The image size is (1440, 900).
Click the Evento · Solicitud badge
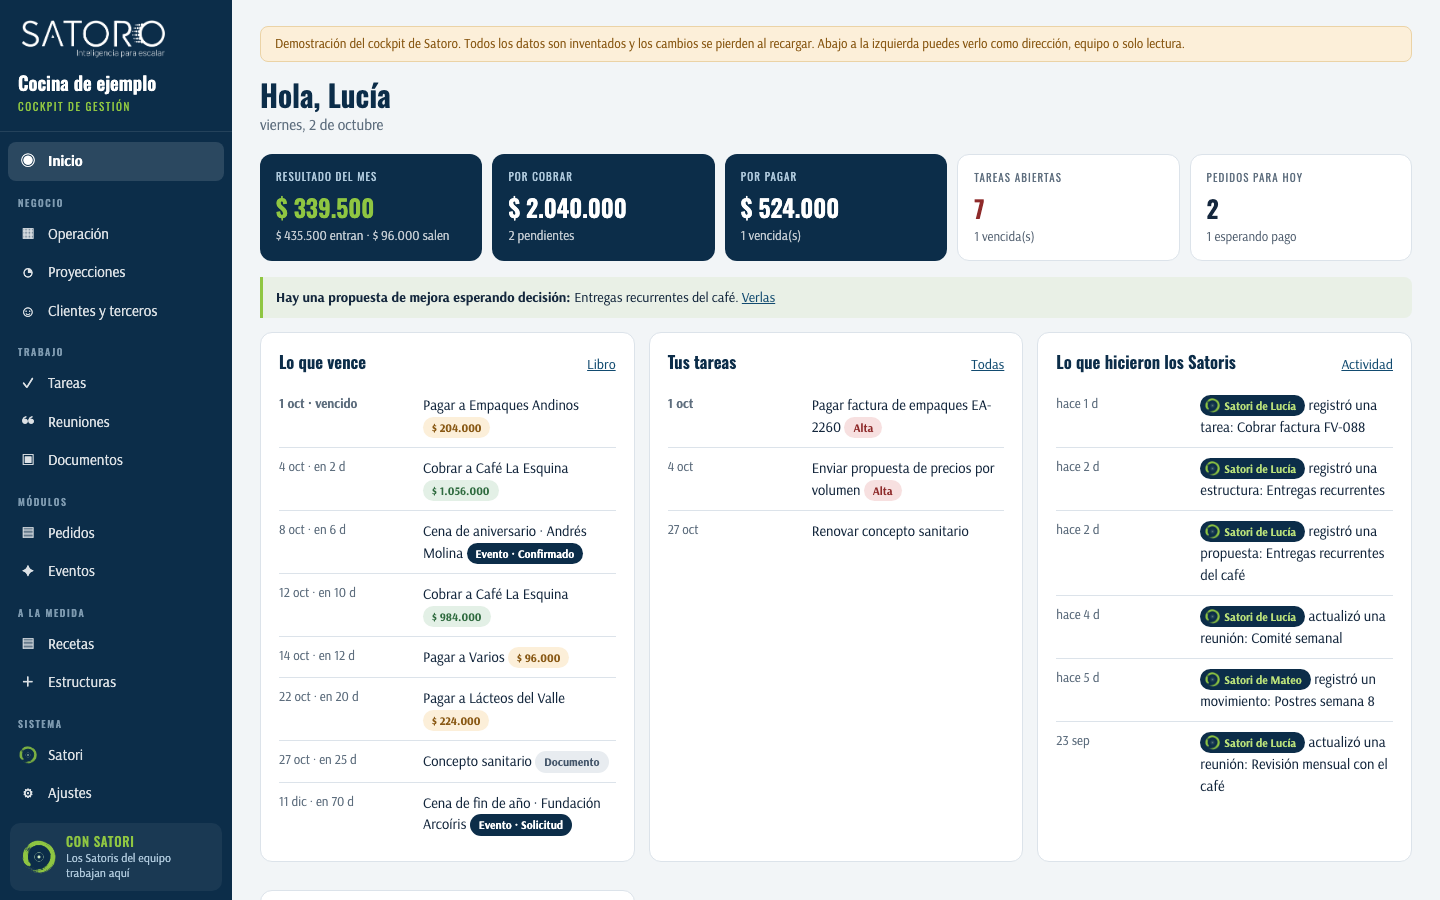(521, 825)
